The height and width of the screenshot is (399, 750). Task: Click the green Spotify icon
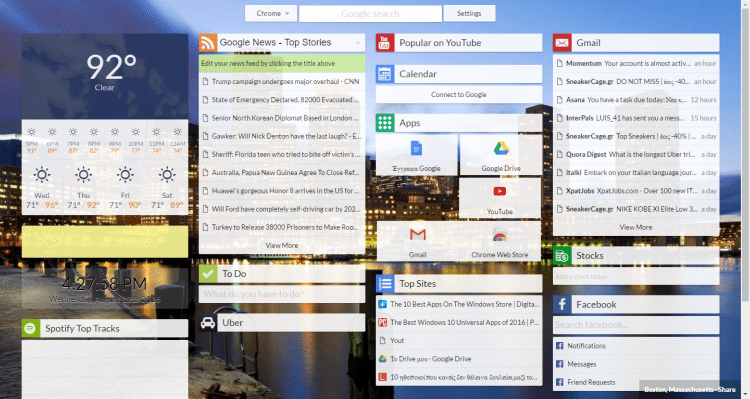pyautogui.click(x=31, y=328)
